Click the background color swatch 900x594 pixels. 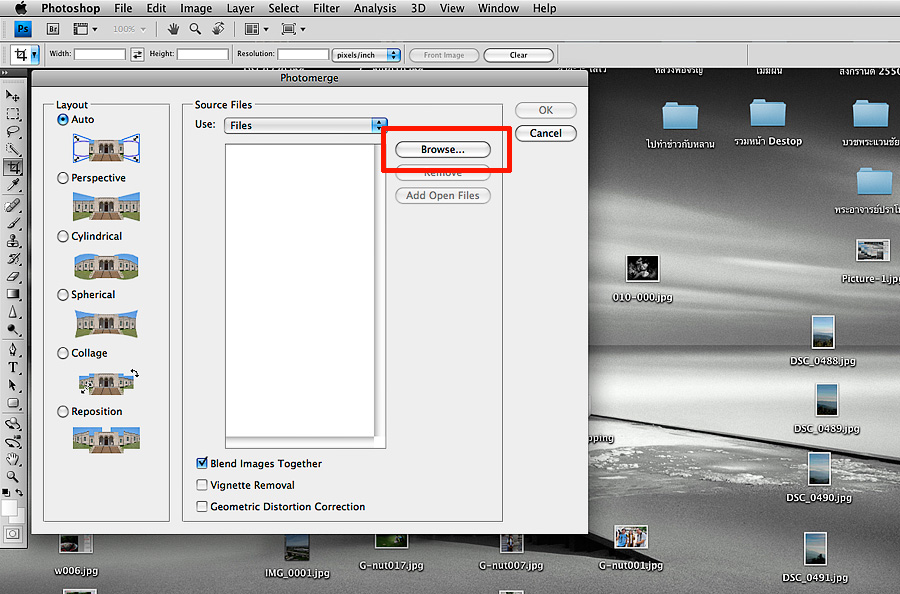pos(17,513)
